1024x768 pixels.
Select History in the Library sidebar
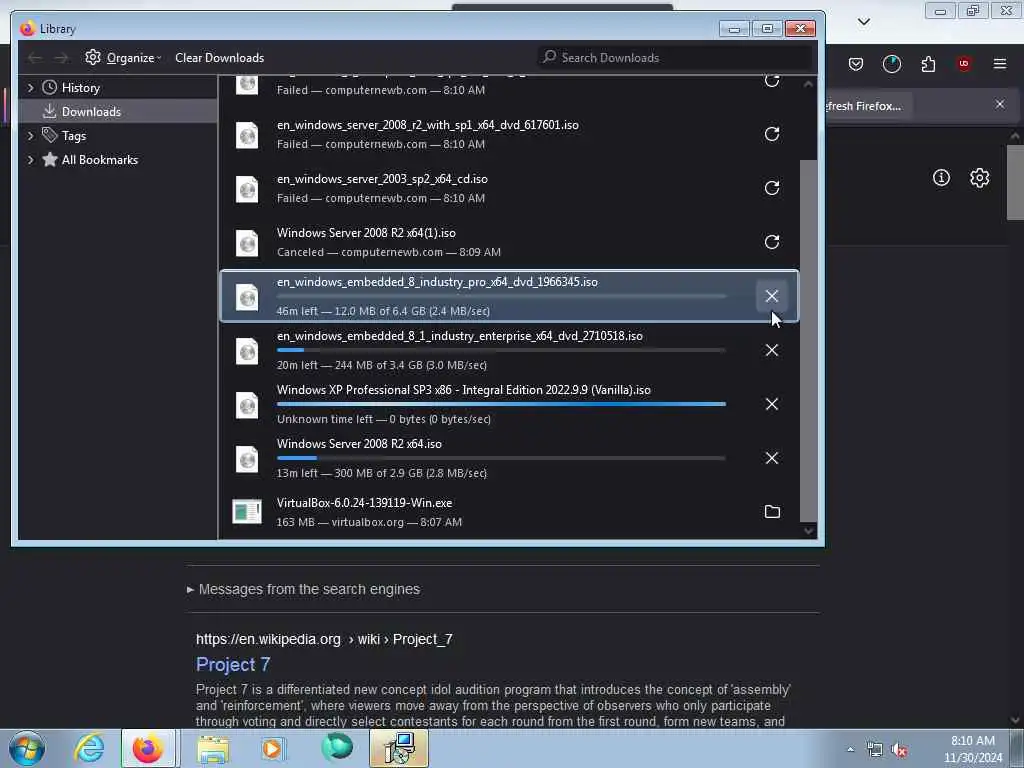pyautogui.click(x=80, y=88)
